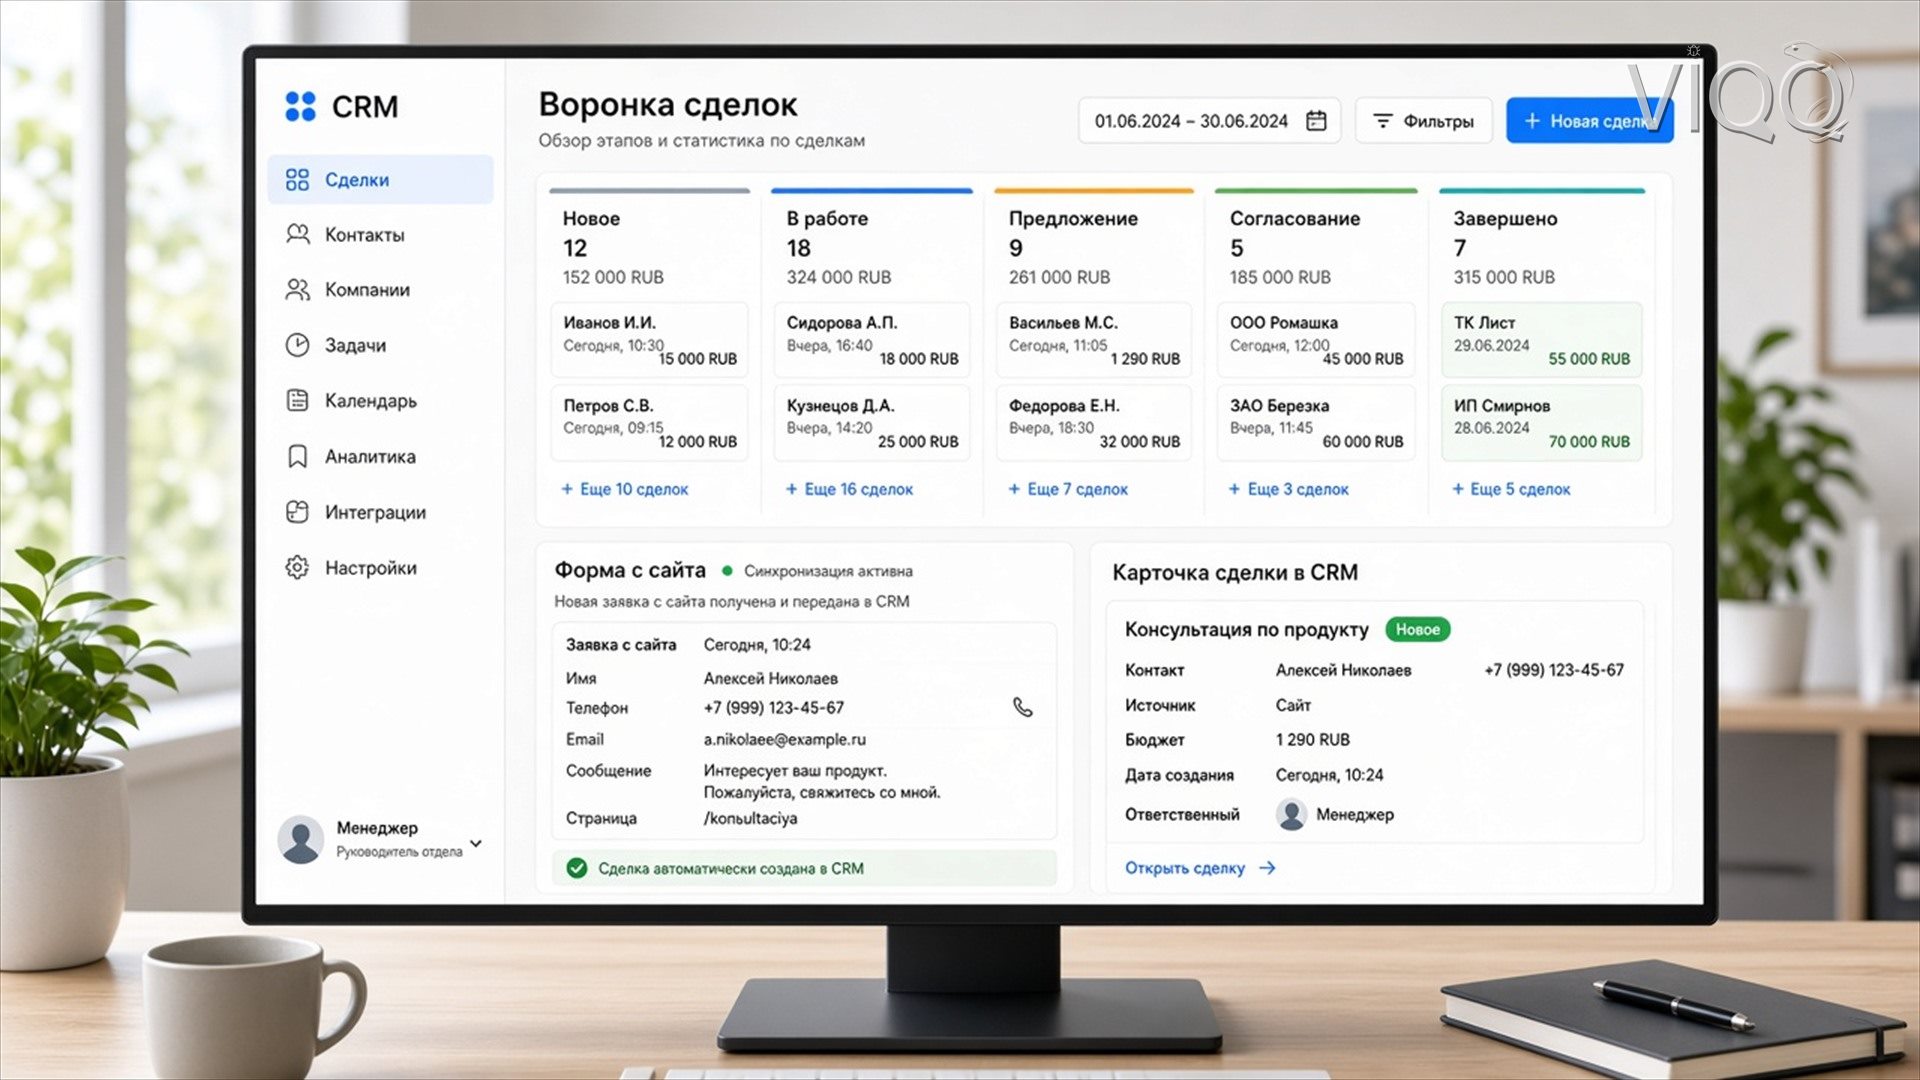Click the phone call icon in form

click(x=1022, y=707)
